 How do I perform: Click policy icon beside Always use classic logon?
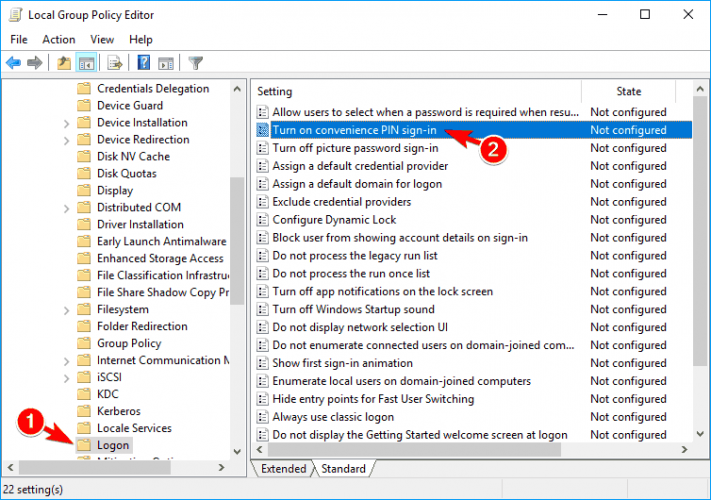[263, 417]
